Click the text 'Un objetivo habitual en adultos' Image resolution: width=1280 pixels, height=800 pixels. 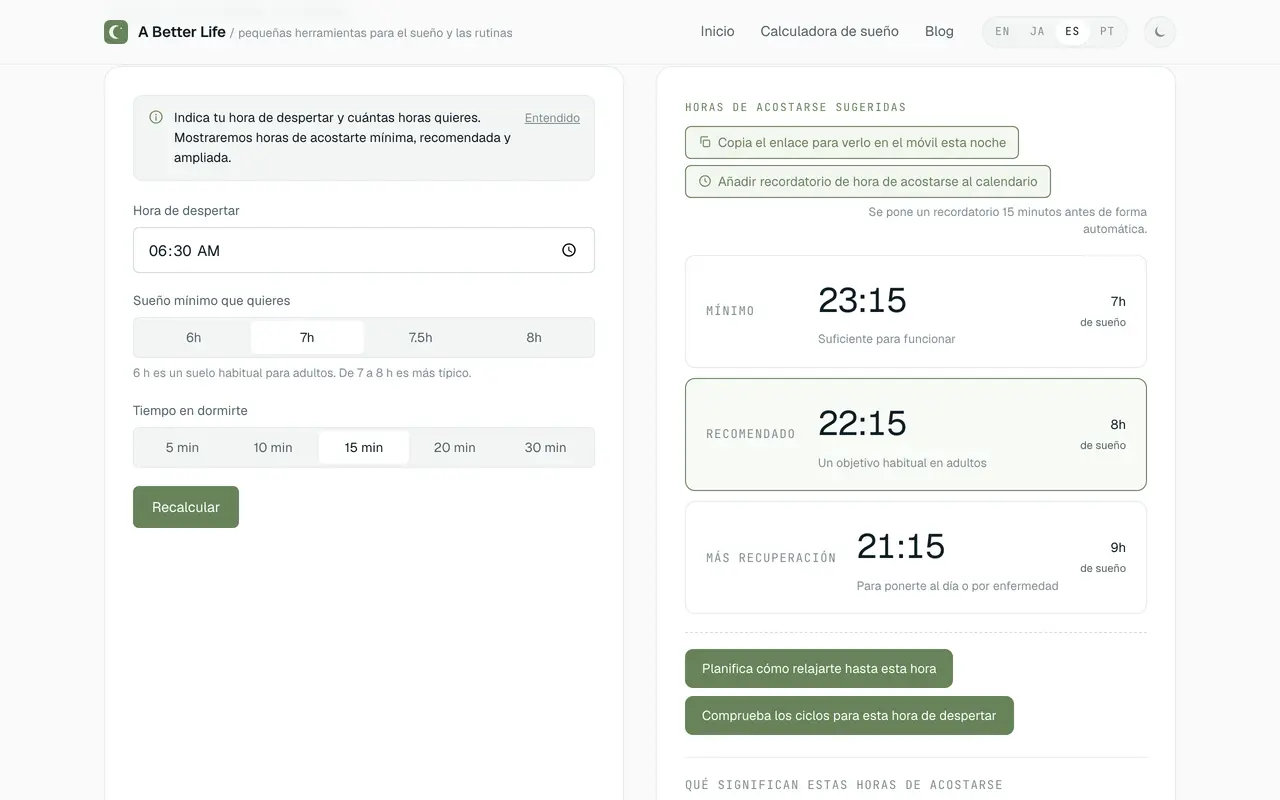(x=902, y=463)
